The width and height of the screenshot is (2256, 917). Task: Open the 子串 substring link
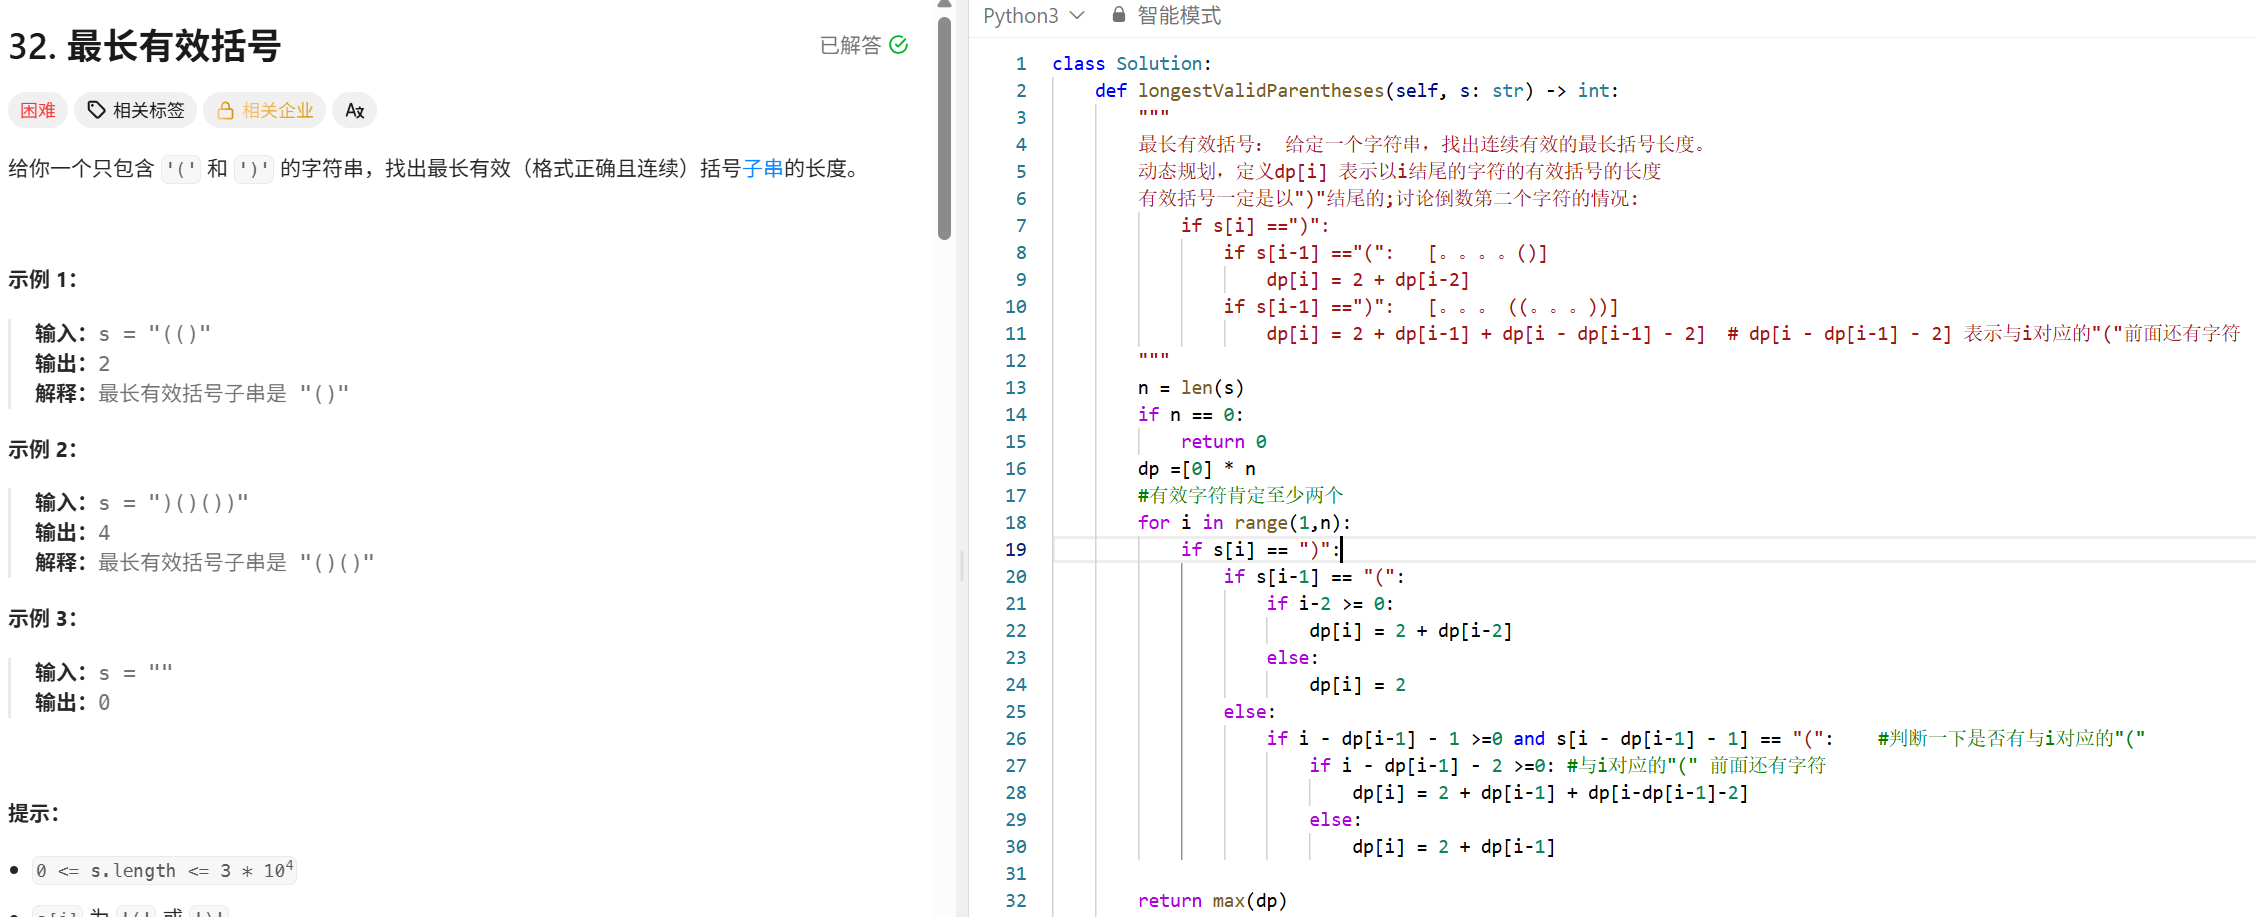(x=763, y=169)
